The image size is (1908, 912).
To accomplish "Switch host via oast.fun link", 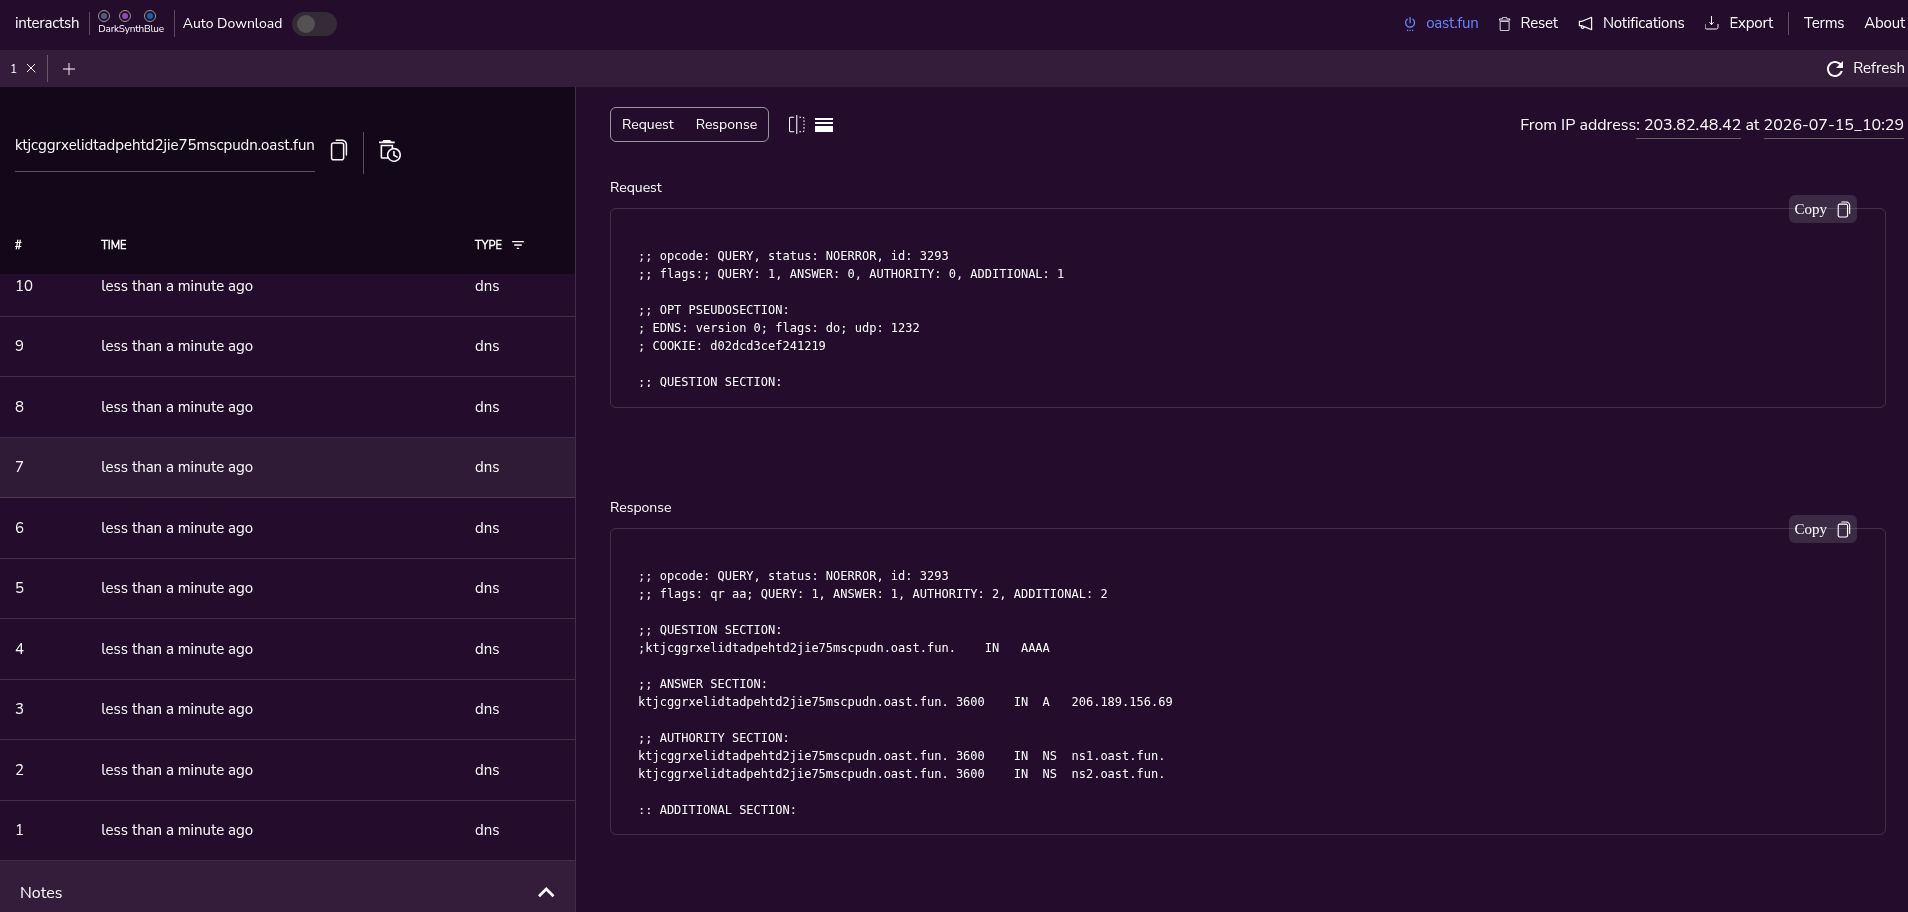I will tap(1452, 23).
